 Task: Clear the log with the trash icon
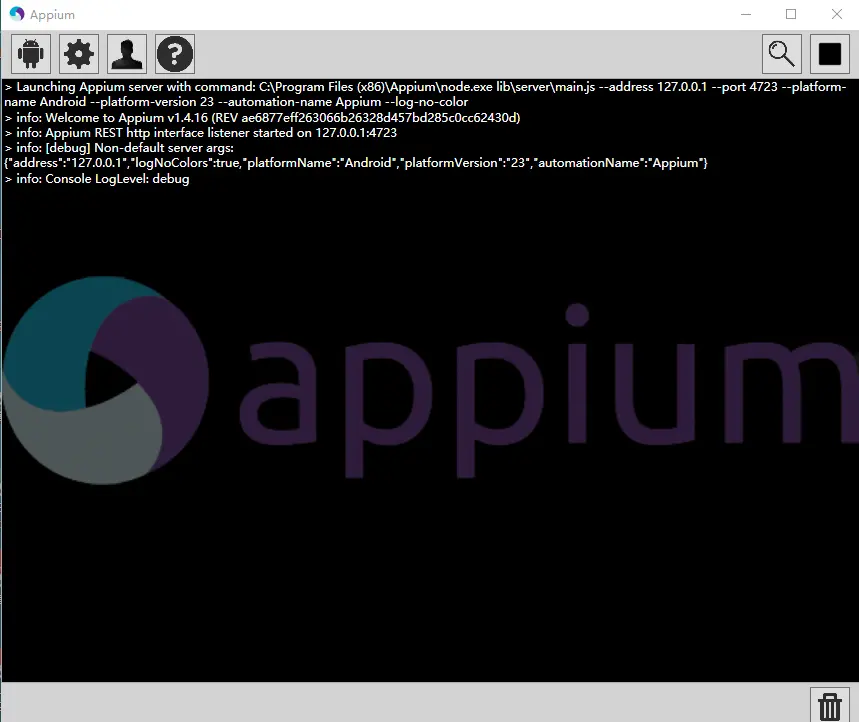830,706
